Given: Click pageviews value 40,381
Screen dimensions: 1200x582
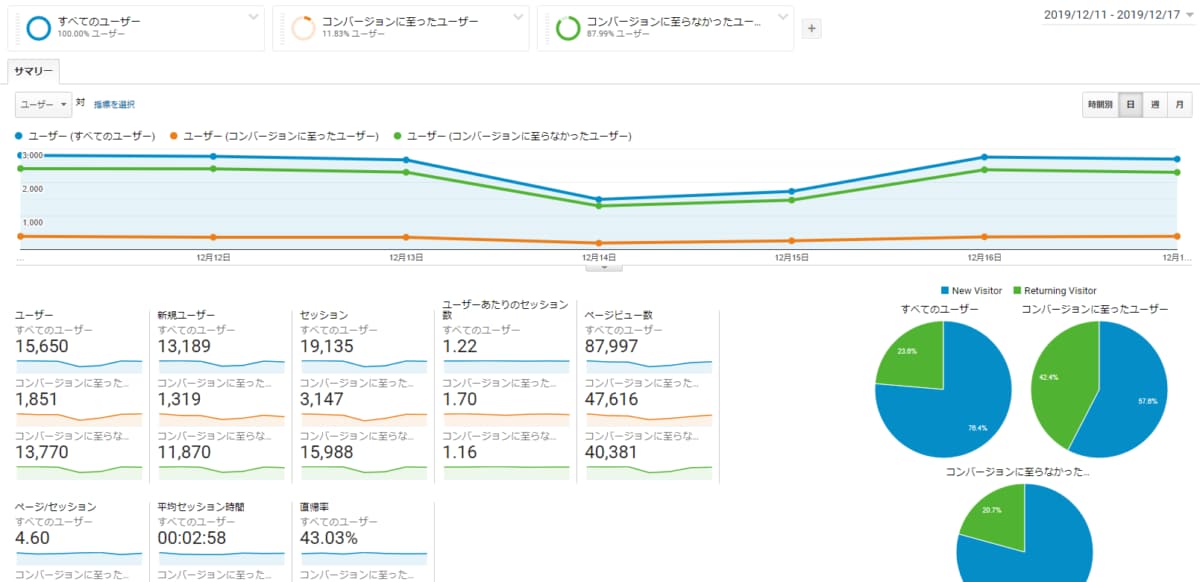Looking at the screenshot, I should coord(613,452).
